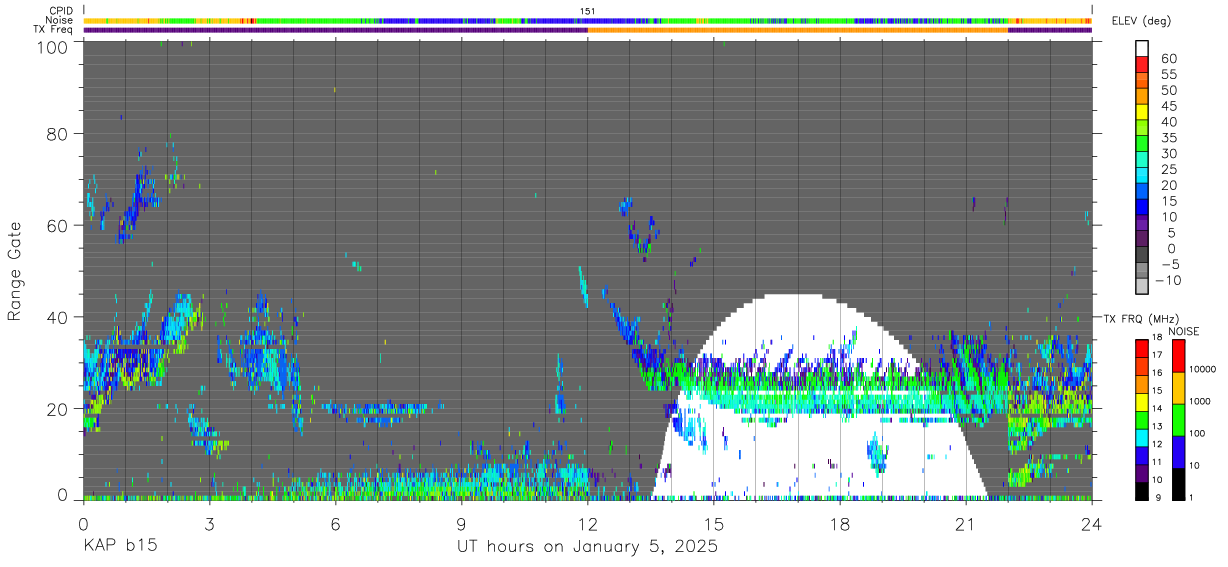Pick the cyan swatch in ELEV color bar
The width and height of the screenshot is (1228, 567).
point(1142,175)
